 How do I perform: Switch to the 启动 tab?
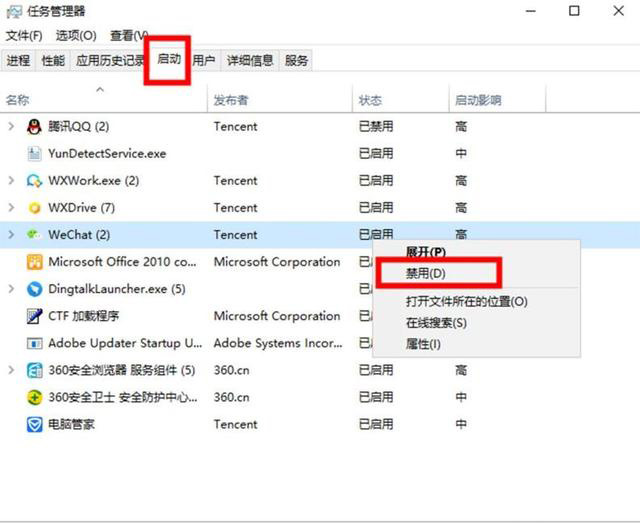click(169, 60)
